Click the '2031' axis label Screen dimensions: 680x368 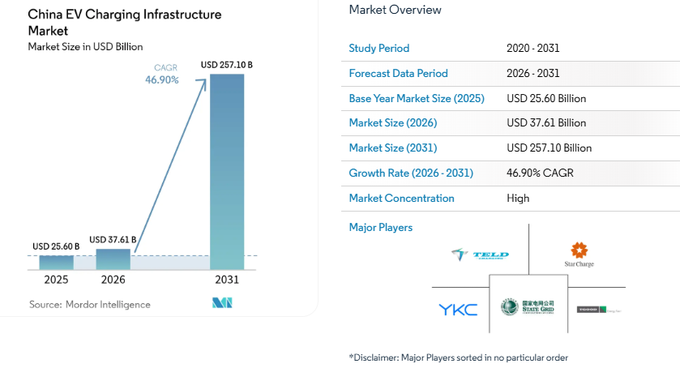[227, 280]
